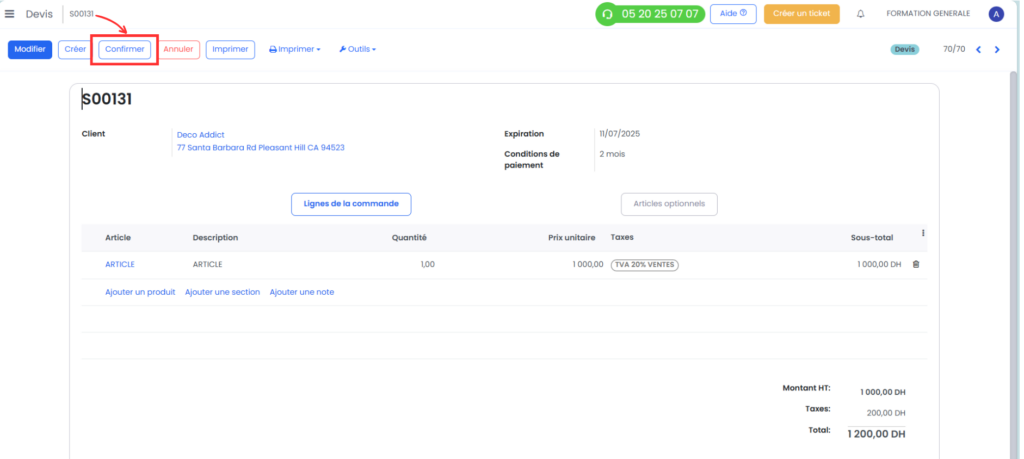Go to next record arrow
Image resolution: width=1024 pixels, height=459 pixels.
(997, 50)
